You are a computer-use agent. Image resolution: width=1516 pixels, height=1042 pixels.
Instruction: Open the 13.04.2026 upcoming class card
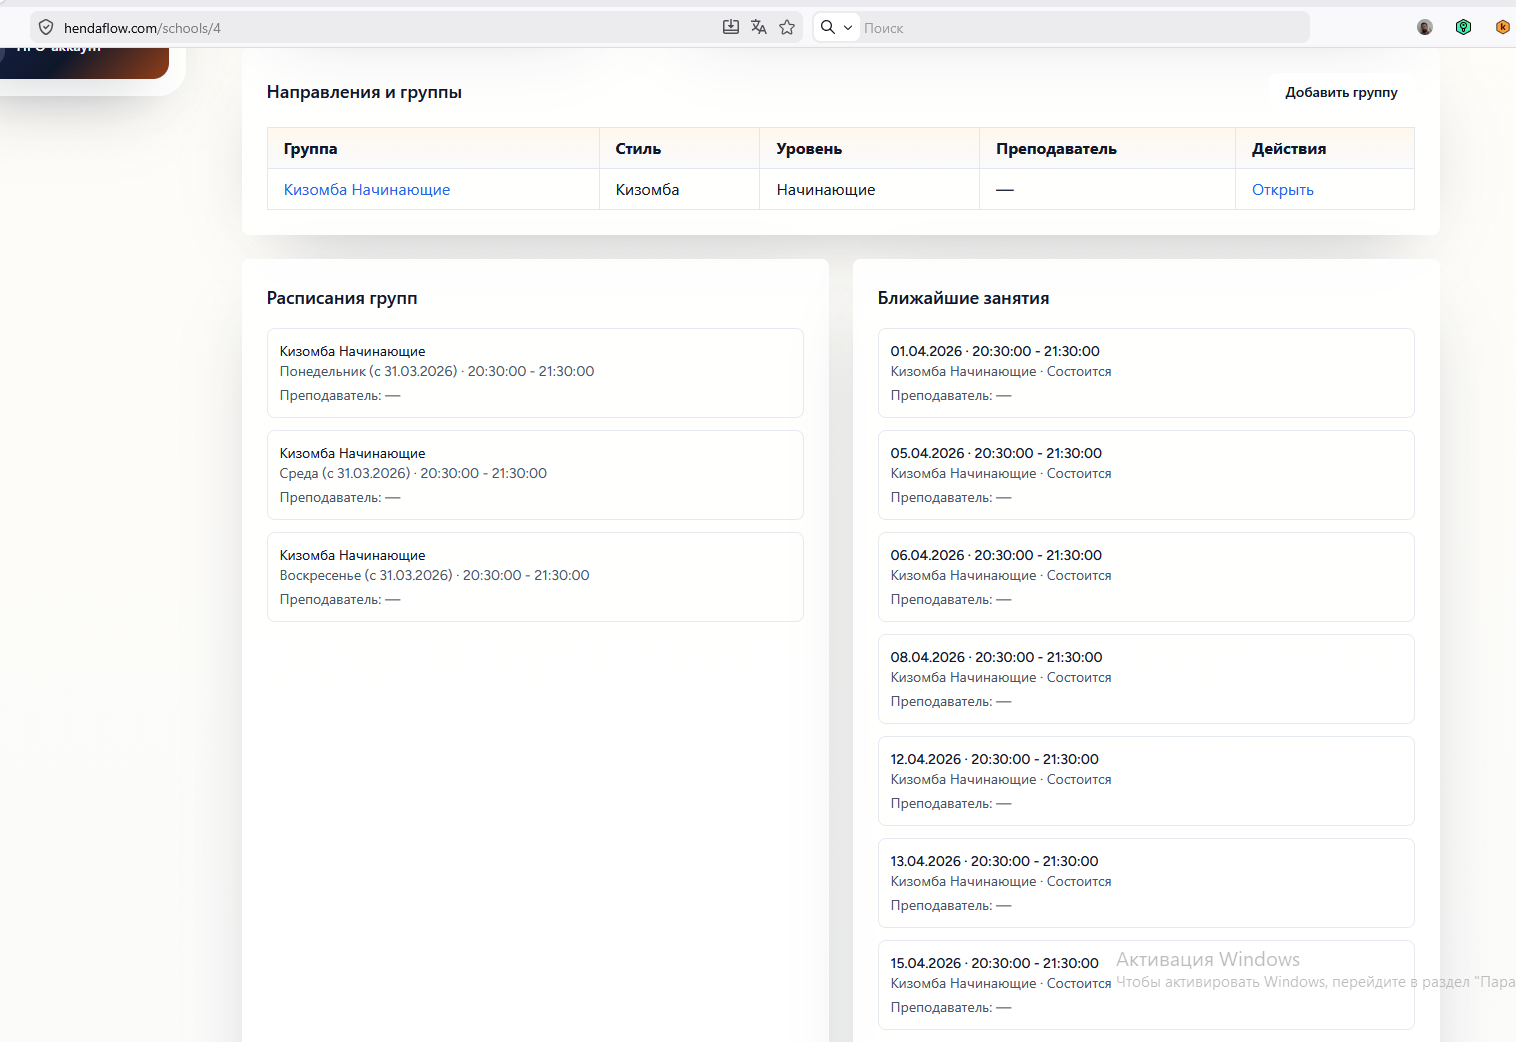point(1145,883)
